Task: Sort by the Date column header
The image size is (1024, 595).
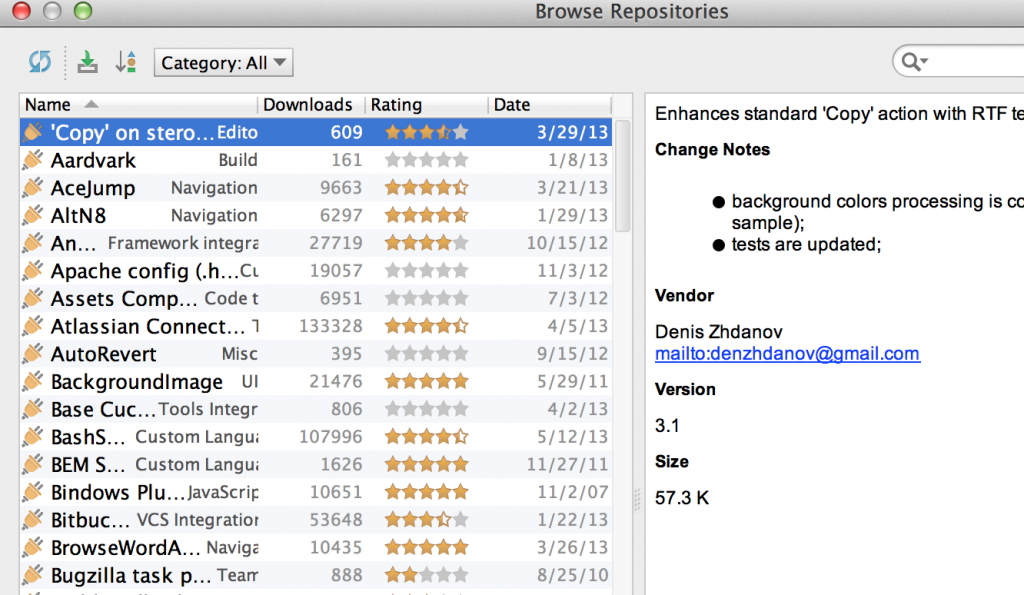Action: (x=550, y=105)
